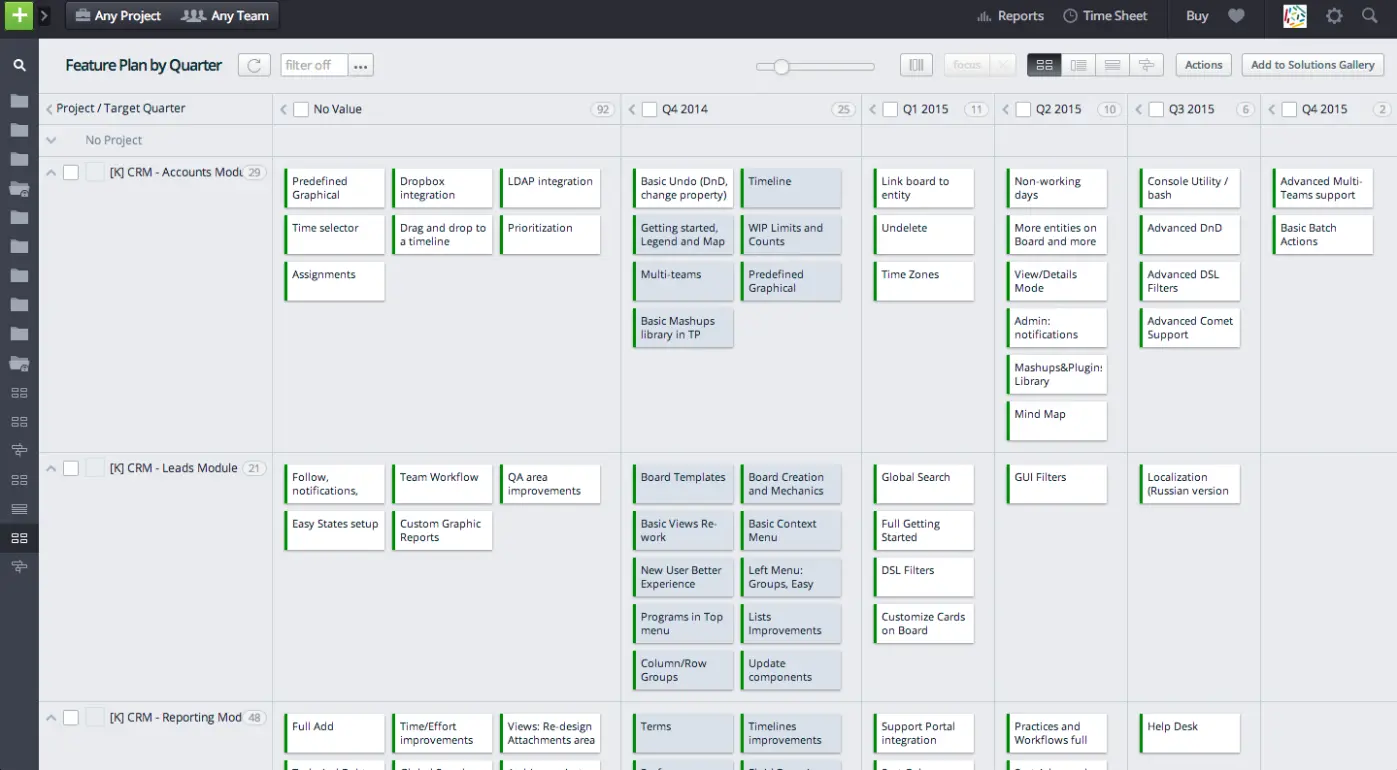
Task: Open the LDAP integration card
Action: (550, 188)
